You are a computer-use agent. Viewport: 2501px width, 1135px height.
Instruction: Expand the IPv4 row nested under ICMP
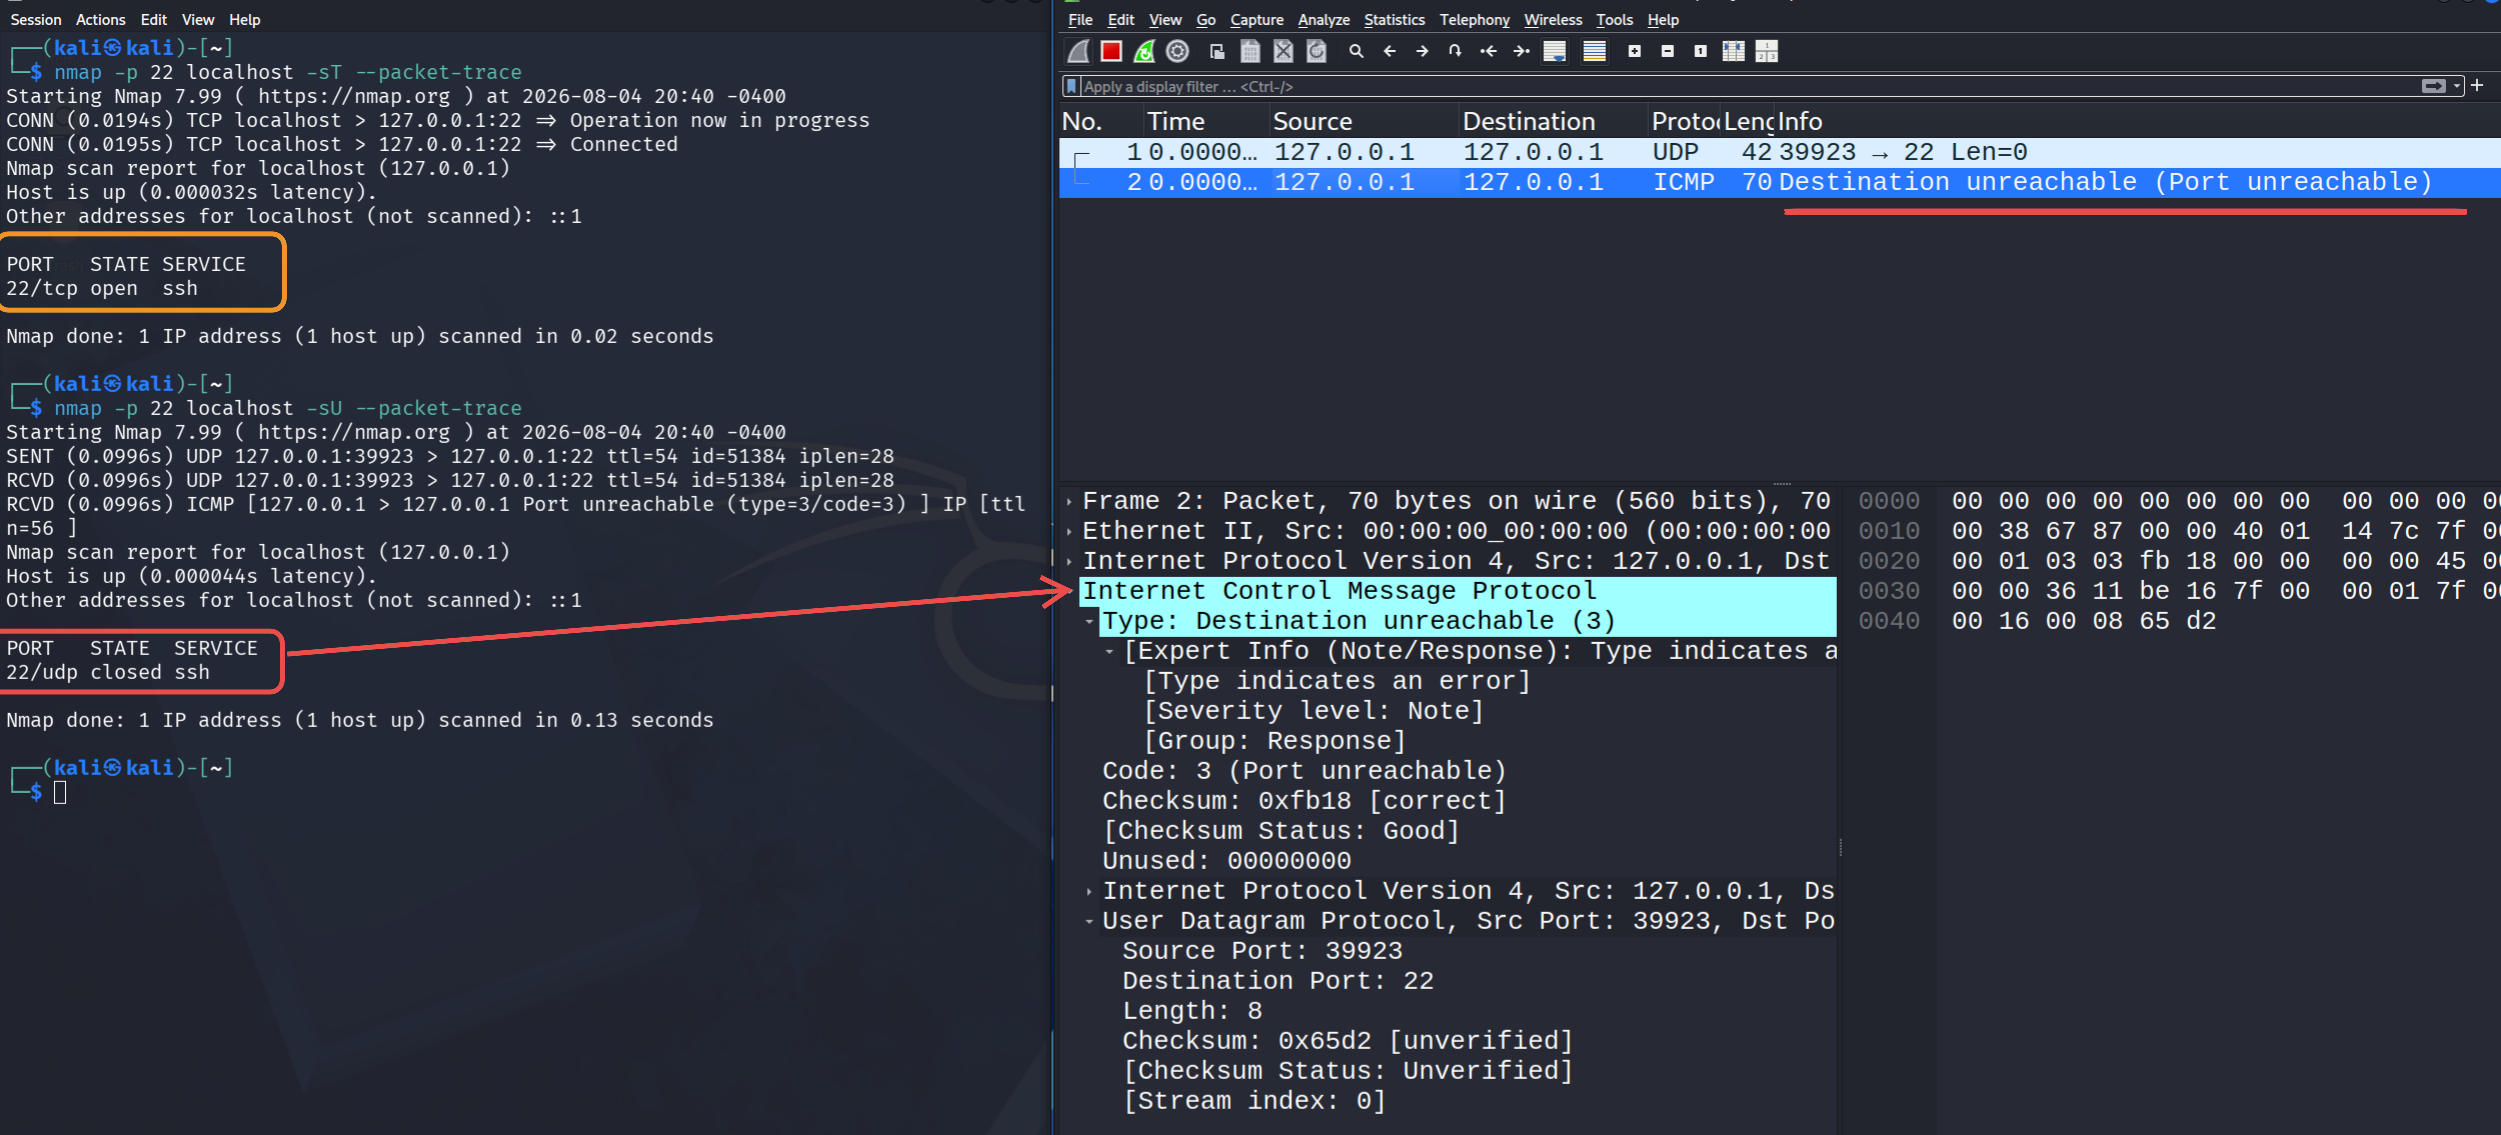pyautogui.click(x=1090, y=891)
